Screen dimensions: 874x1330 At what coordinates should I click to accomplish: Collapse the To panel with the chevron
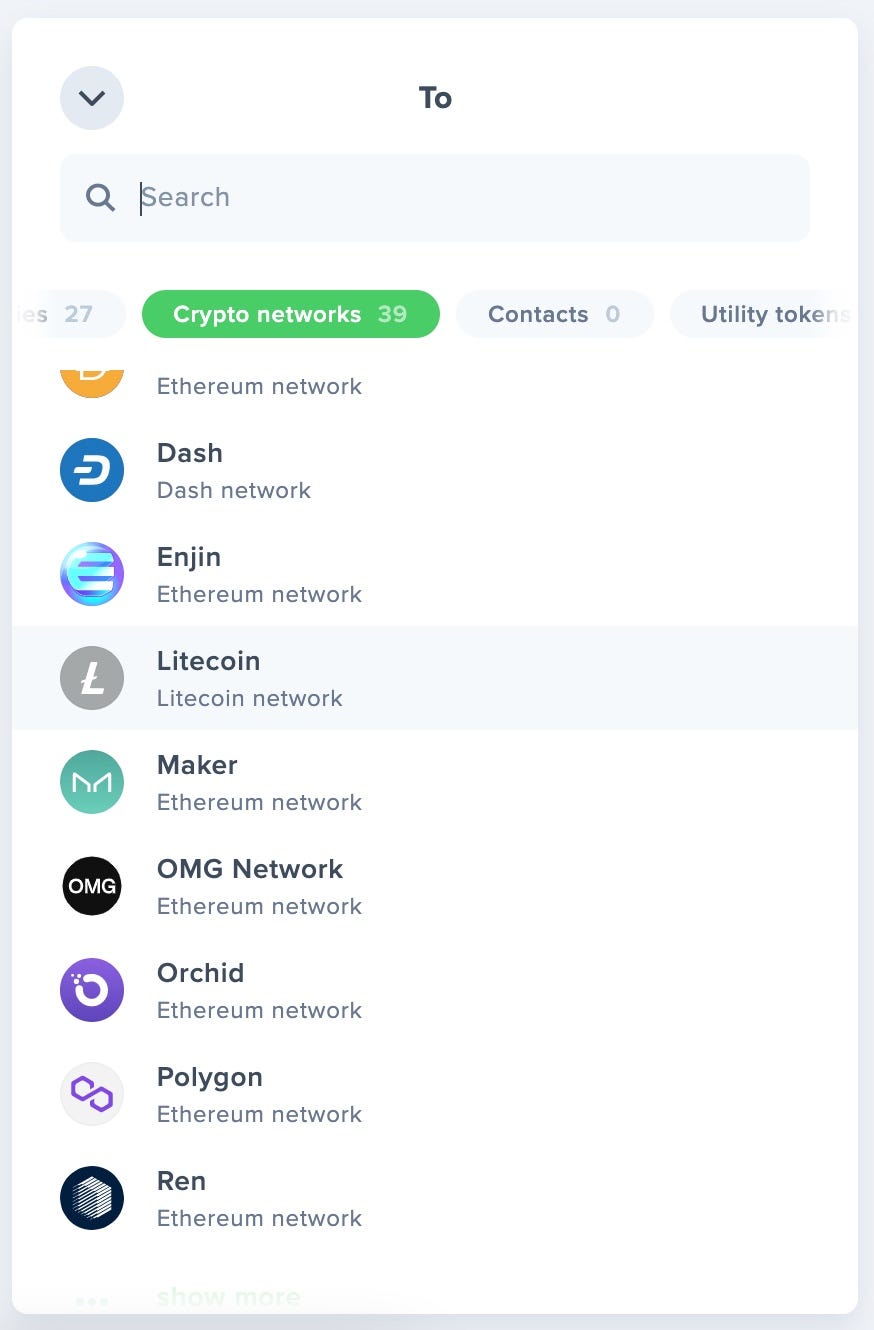coord(92,98)
